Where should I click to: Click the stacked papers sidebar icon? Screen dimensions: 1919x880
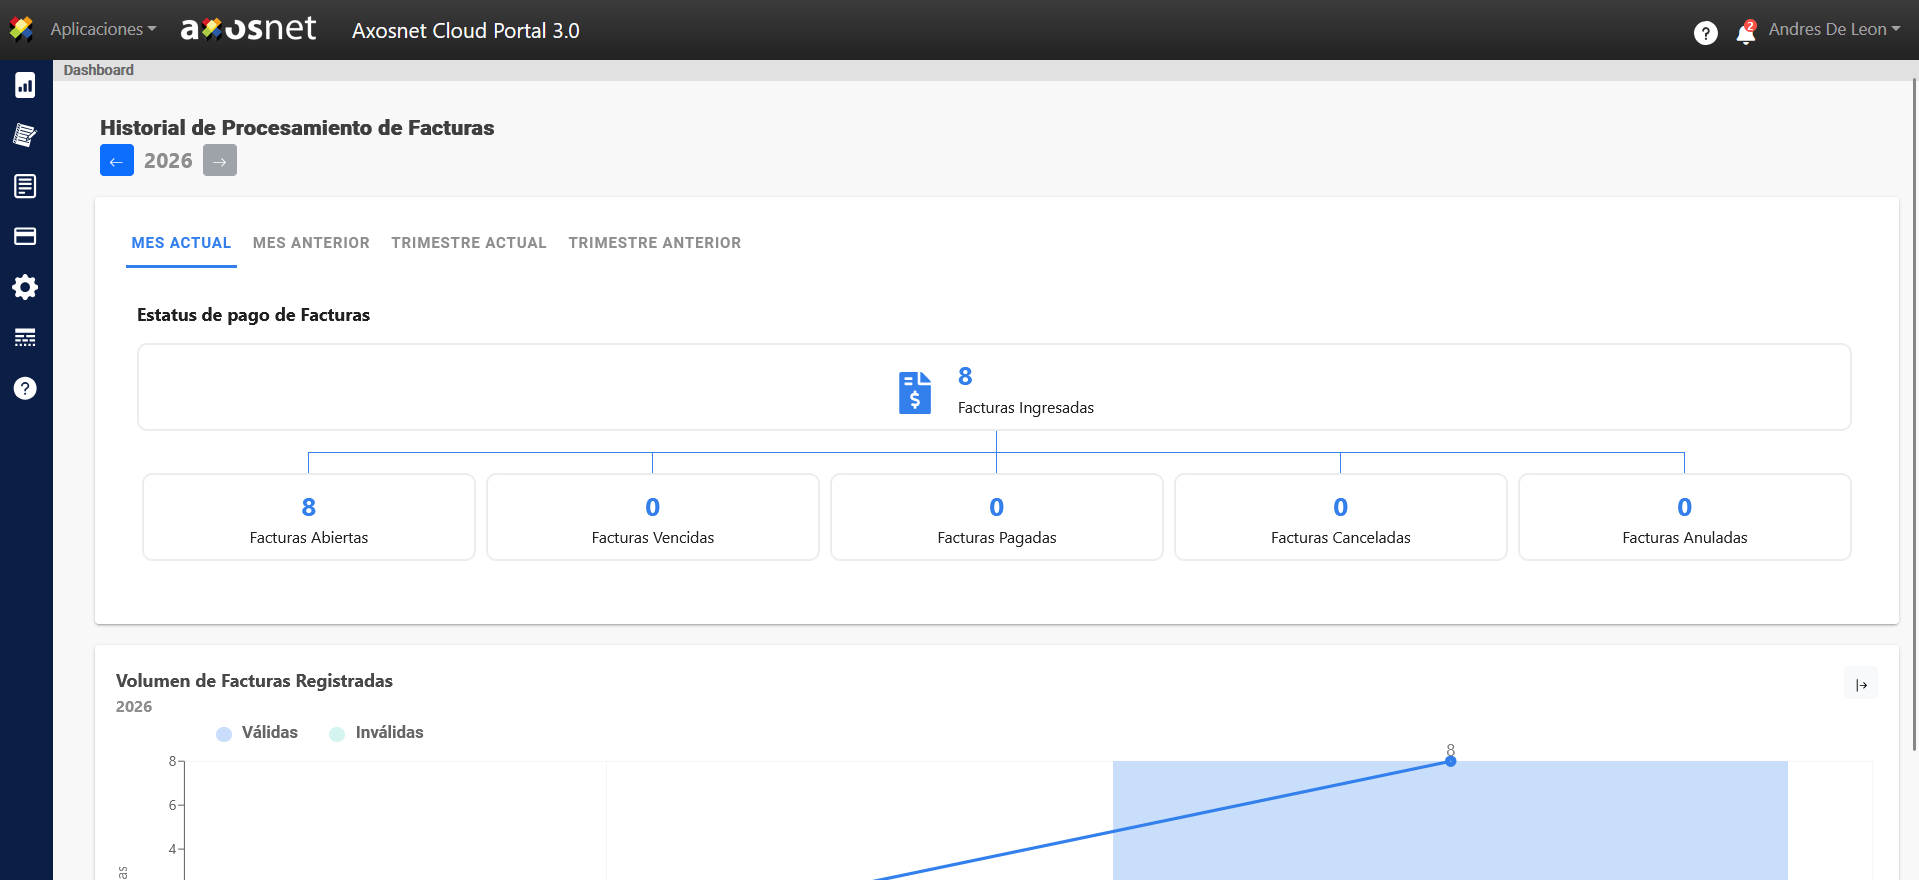click(x=25, y=135)
